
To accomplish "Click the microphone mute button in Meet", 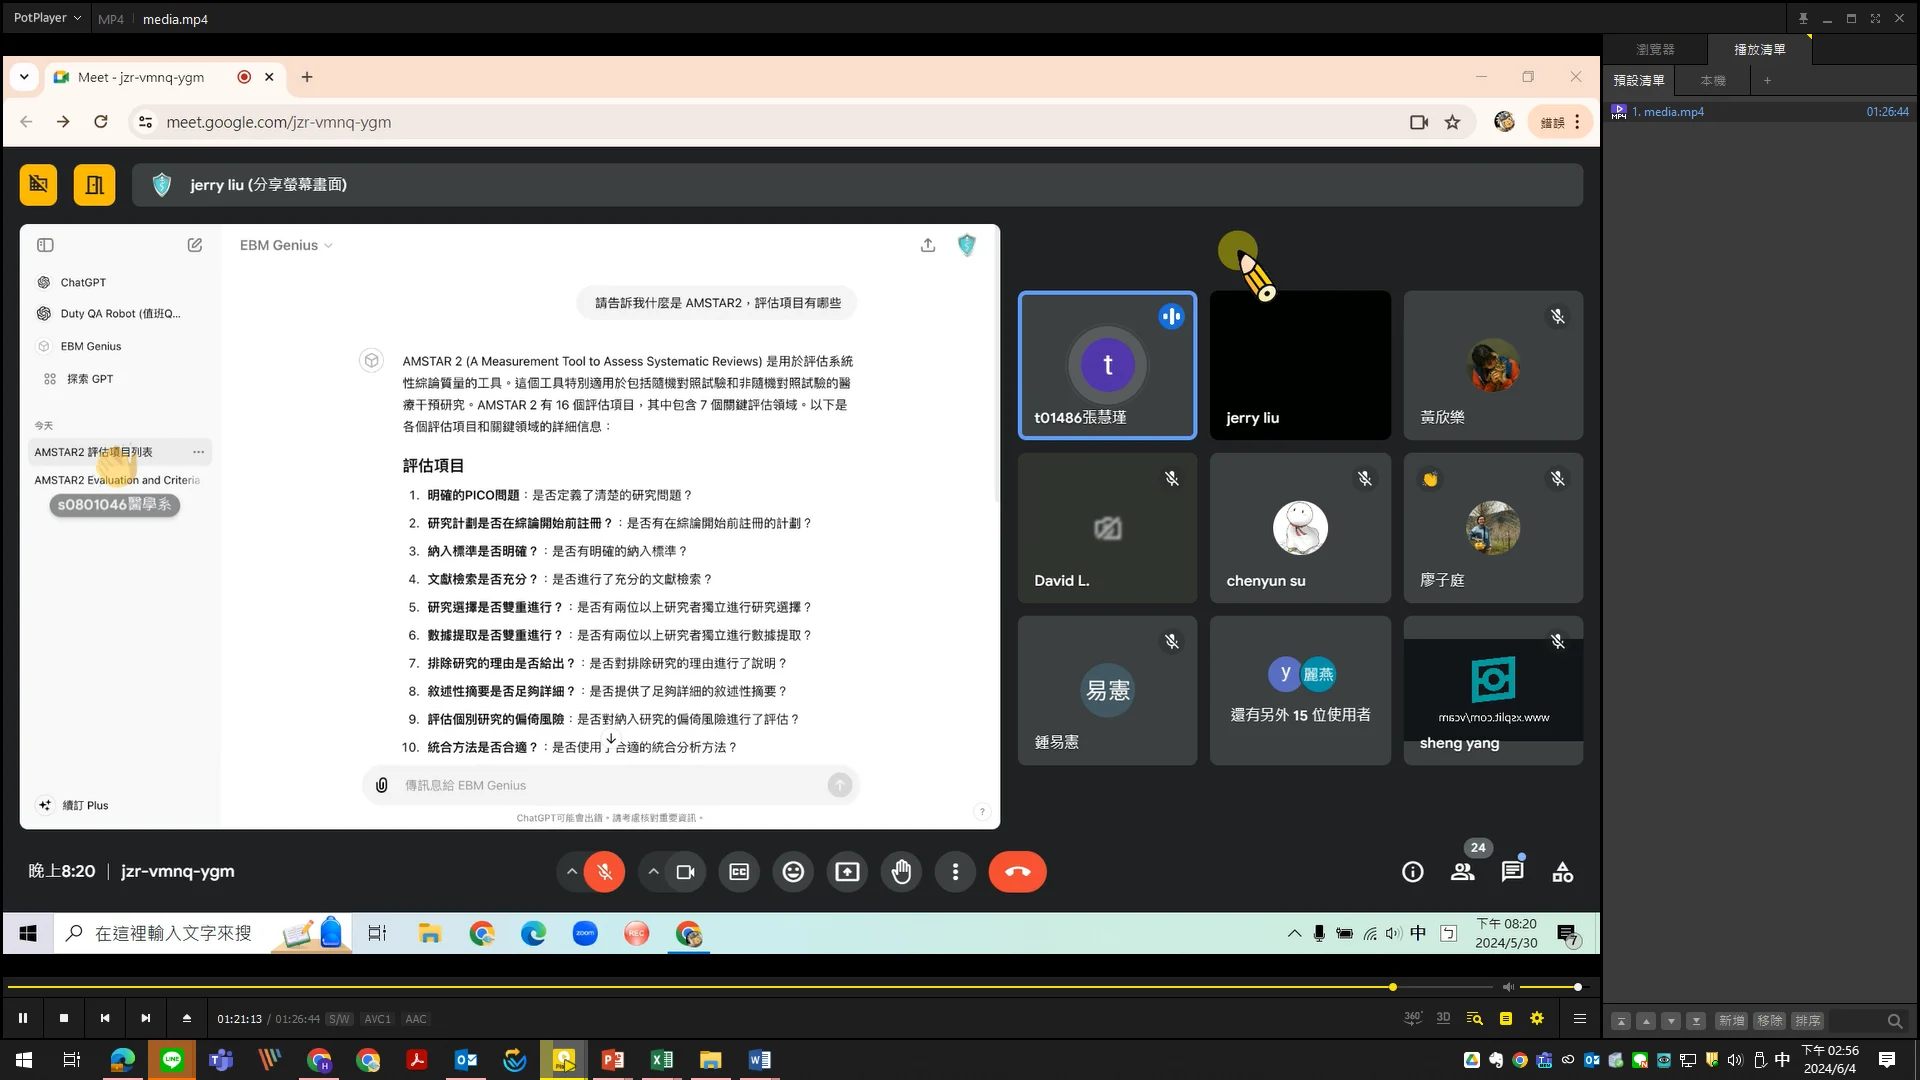I will click(605, 872).
